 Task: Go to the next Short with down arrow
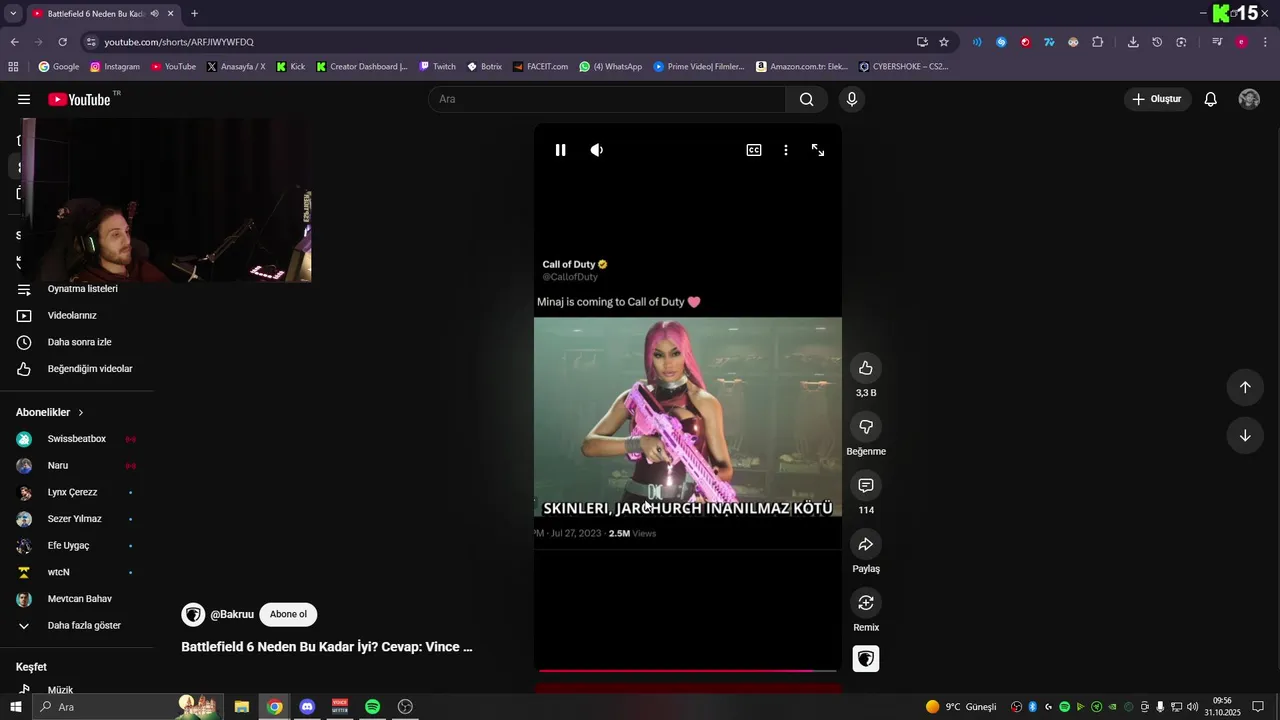[x=1245, y=435]
